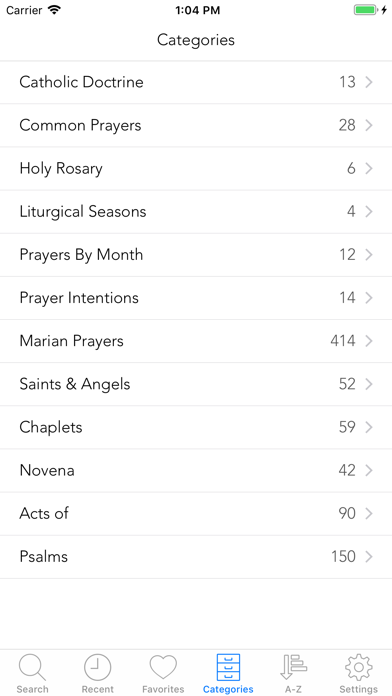Image resolution: width=392 pixels, height=696 pixels.
Task: Open the Common Prayers category
Action: 196,125
